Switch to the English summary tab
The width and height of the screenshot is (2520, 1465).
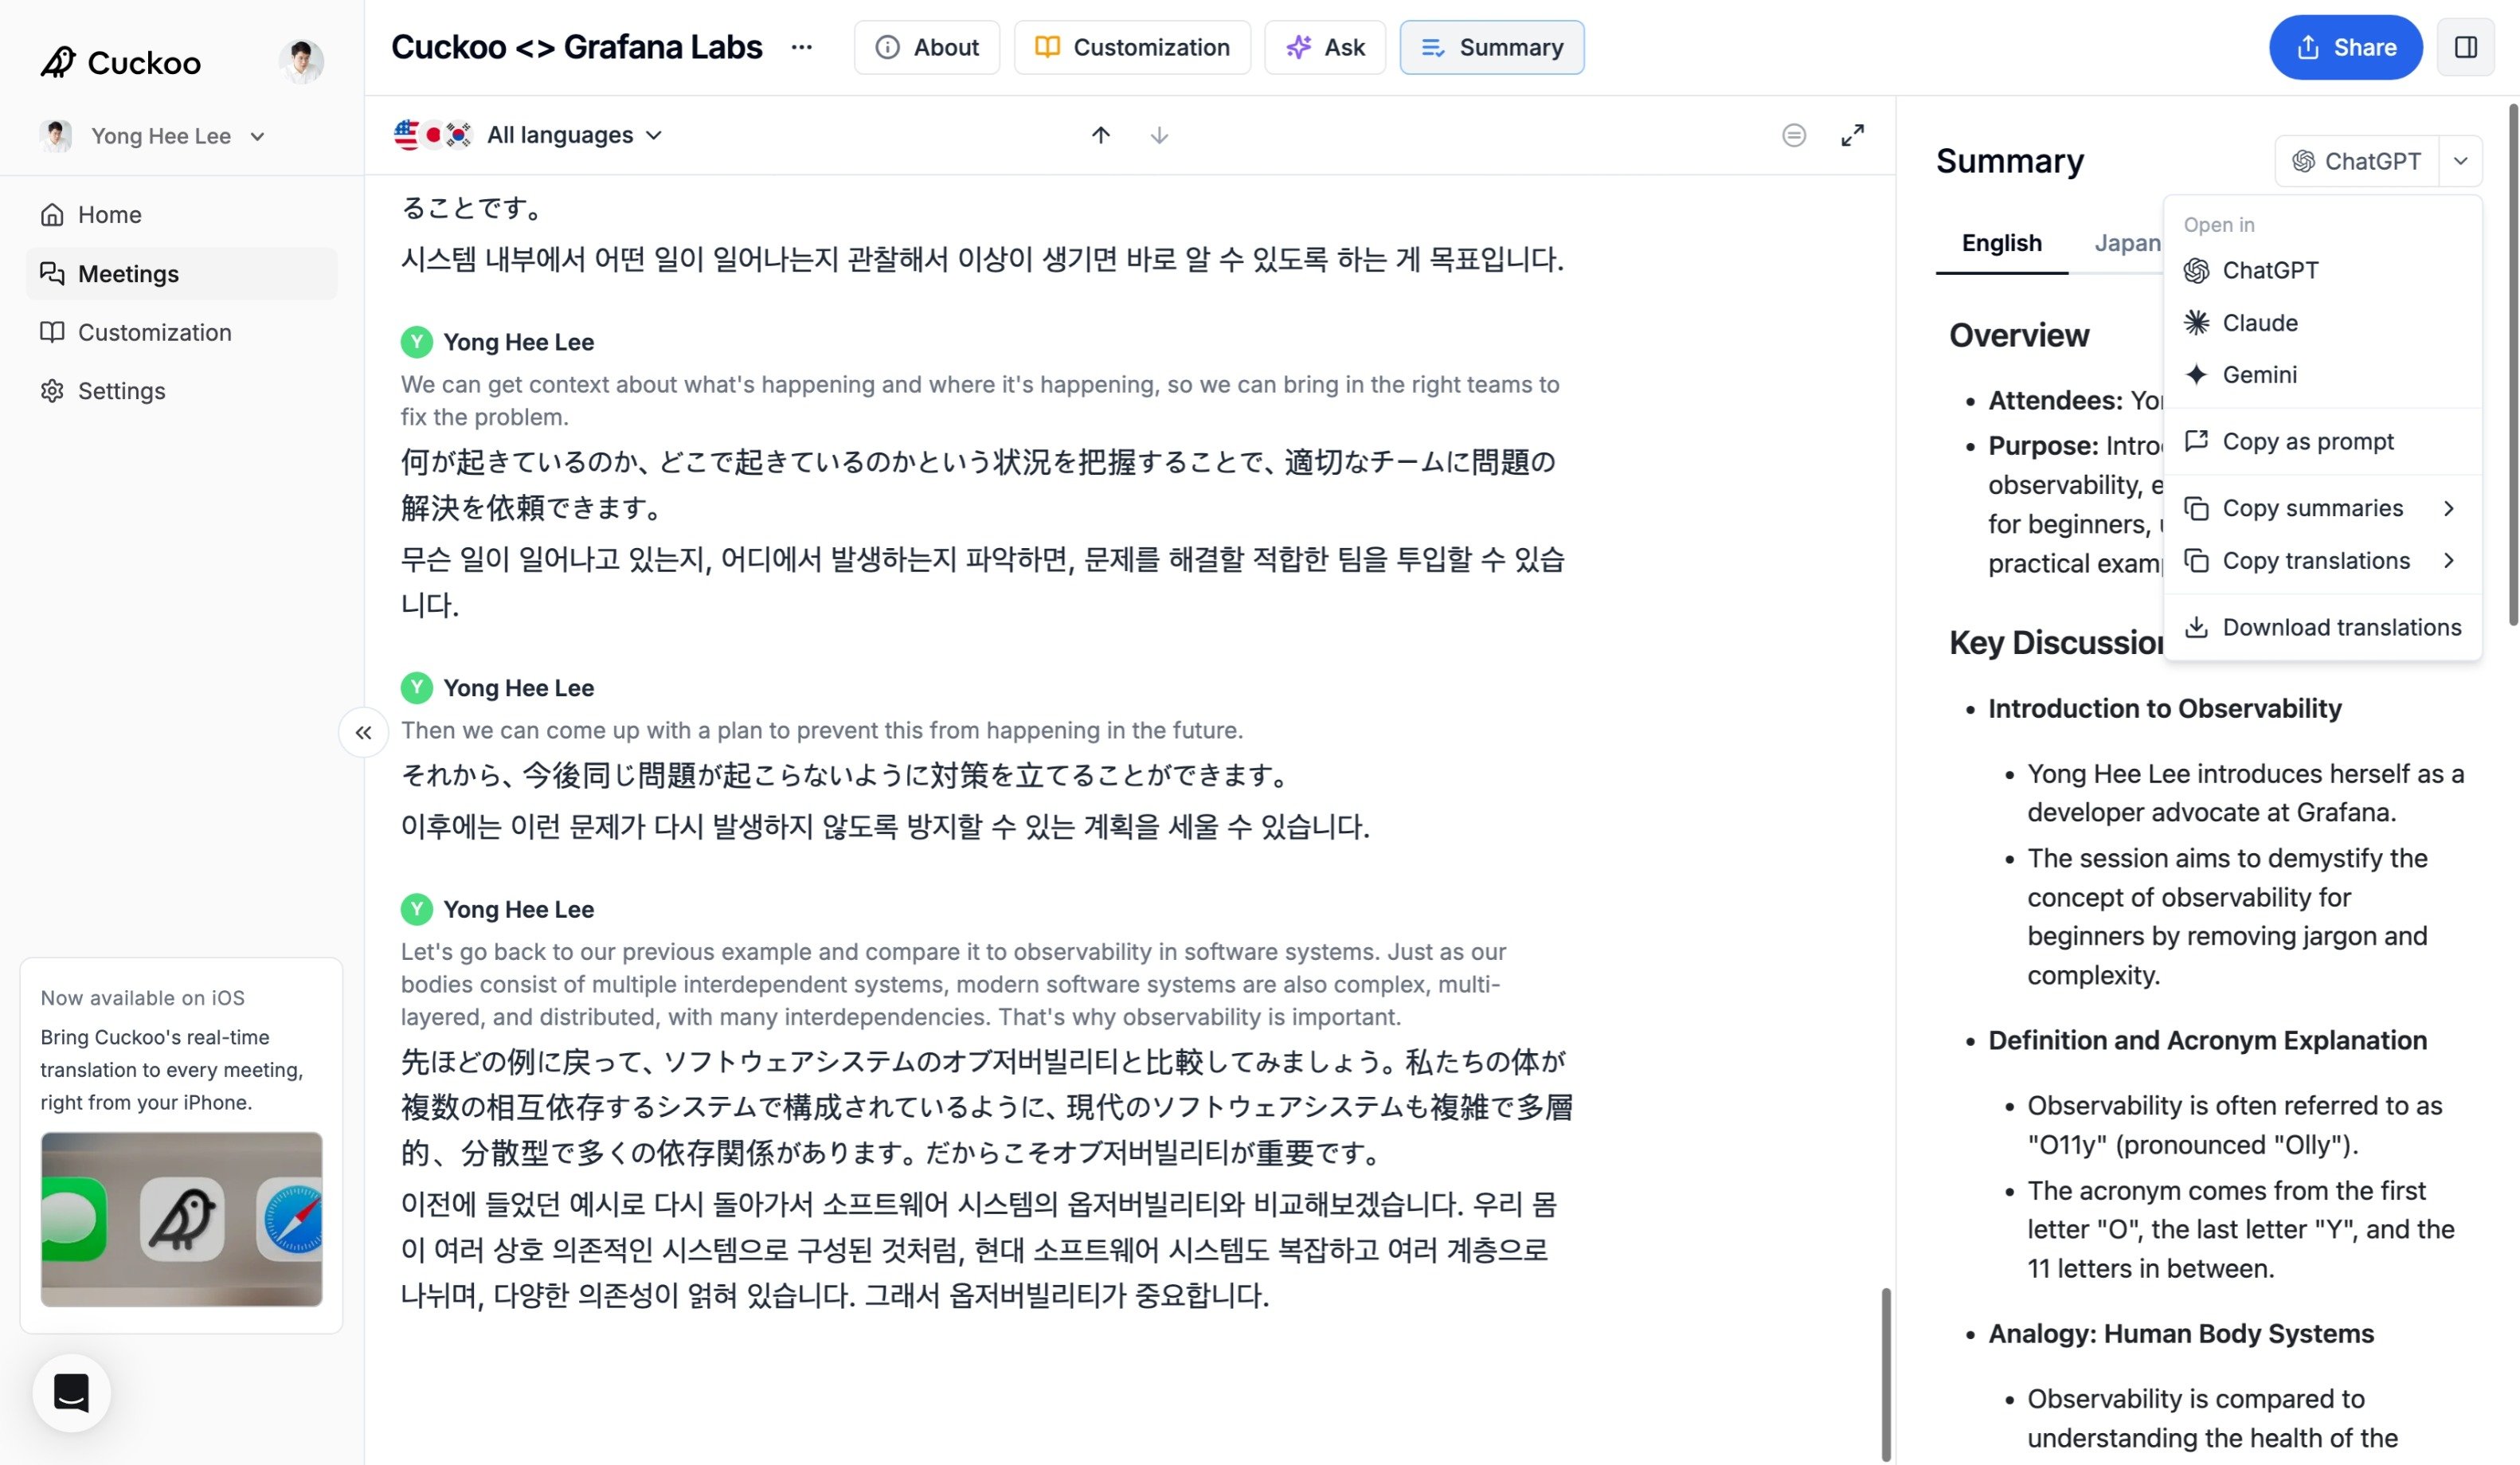coord(2001,243)
